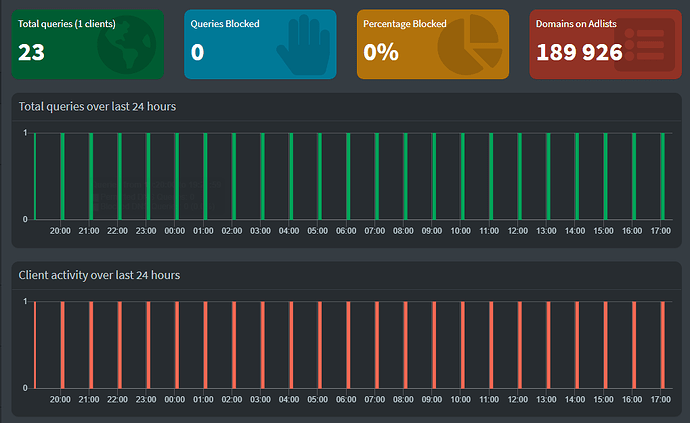
Task: Click the '13:00' axis label in Total queries chart
Action: [547, 231]
